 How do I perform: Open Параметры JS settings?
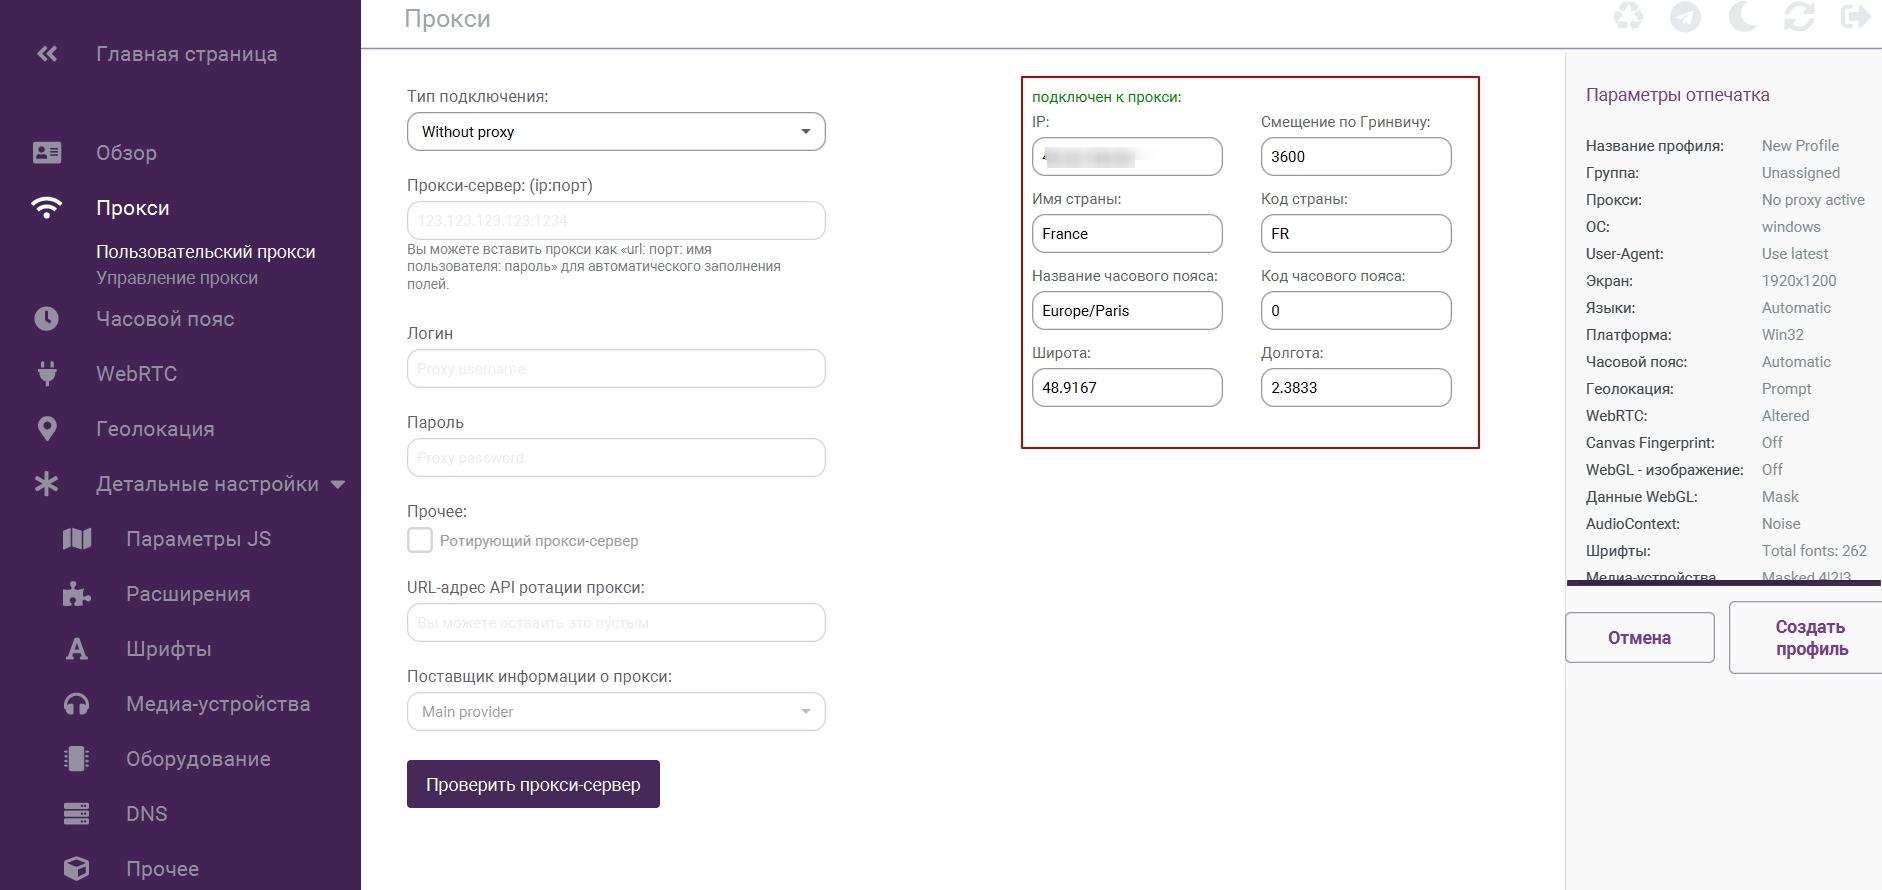click(x=198, y=539)
